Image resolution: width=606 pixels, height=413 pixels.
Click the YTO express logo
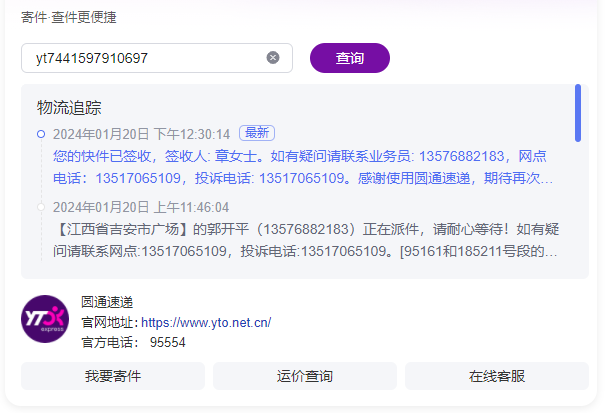tap(45, 319)
